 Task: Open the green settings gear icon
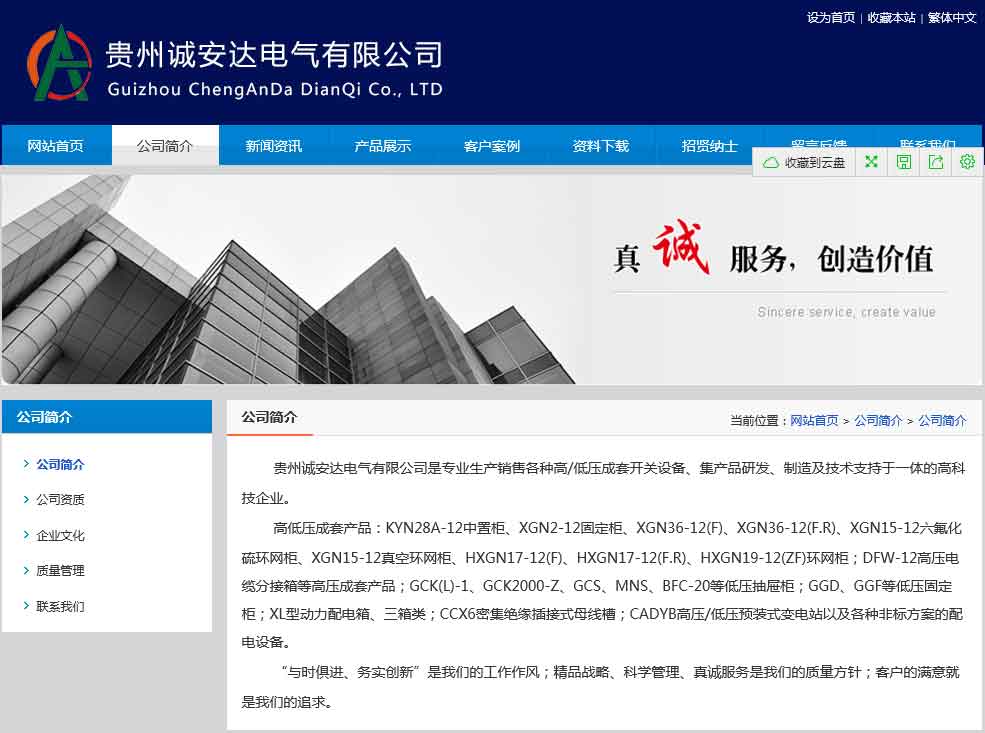967,162
